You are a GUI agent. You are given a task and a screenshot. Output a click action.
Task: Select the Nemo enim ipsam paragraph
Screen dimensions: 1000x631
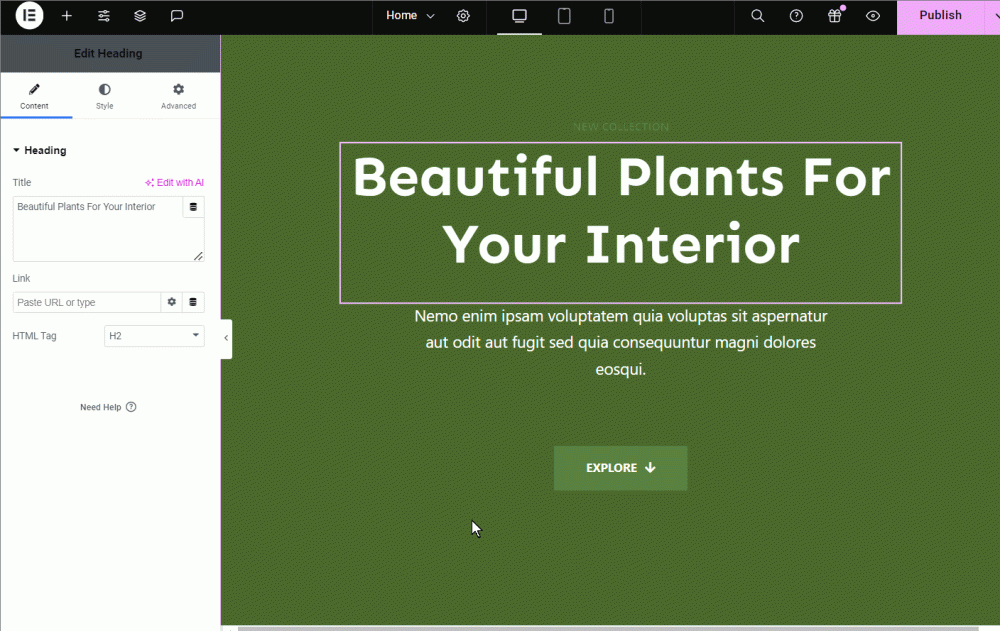tap(621, 343)
